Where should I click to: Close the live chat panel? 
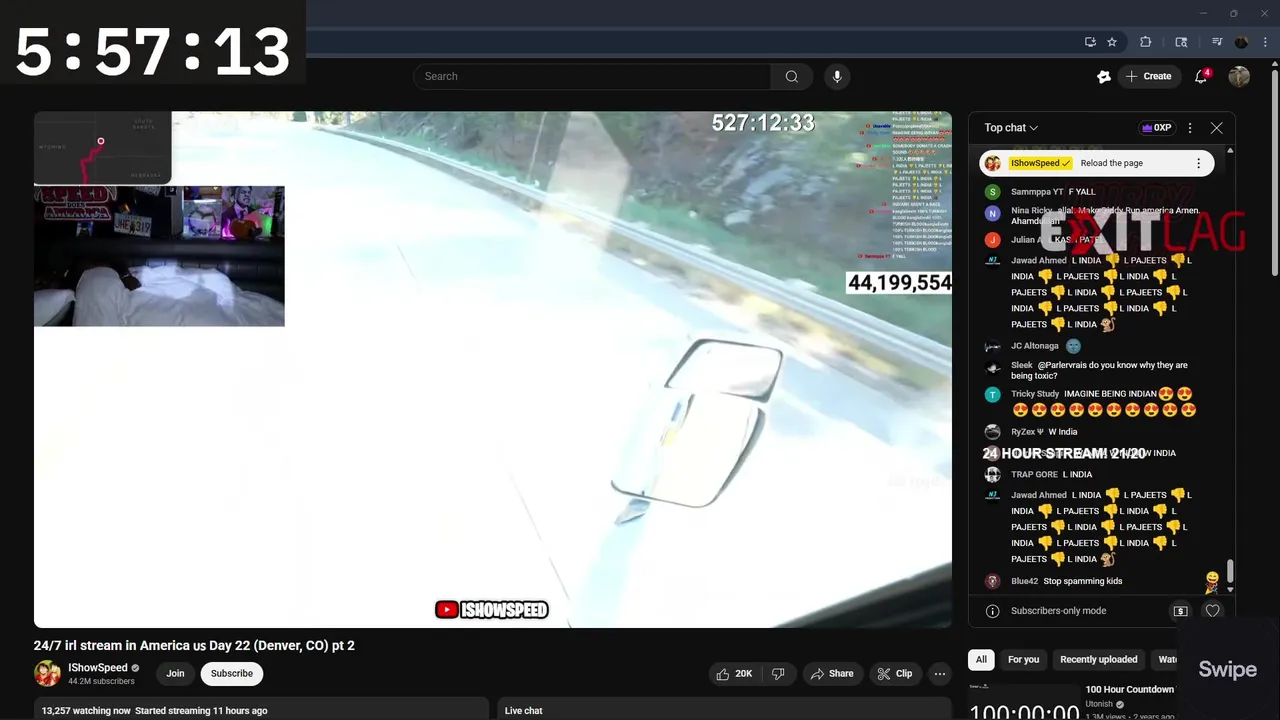1216,128
